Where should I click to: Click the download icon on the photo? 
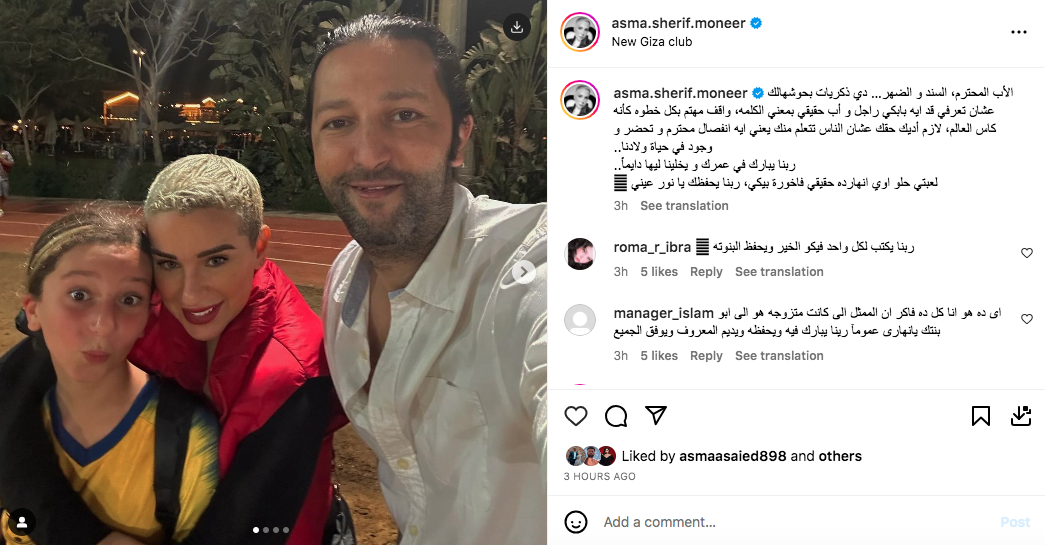pos(517,27)
